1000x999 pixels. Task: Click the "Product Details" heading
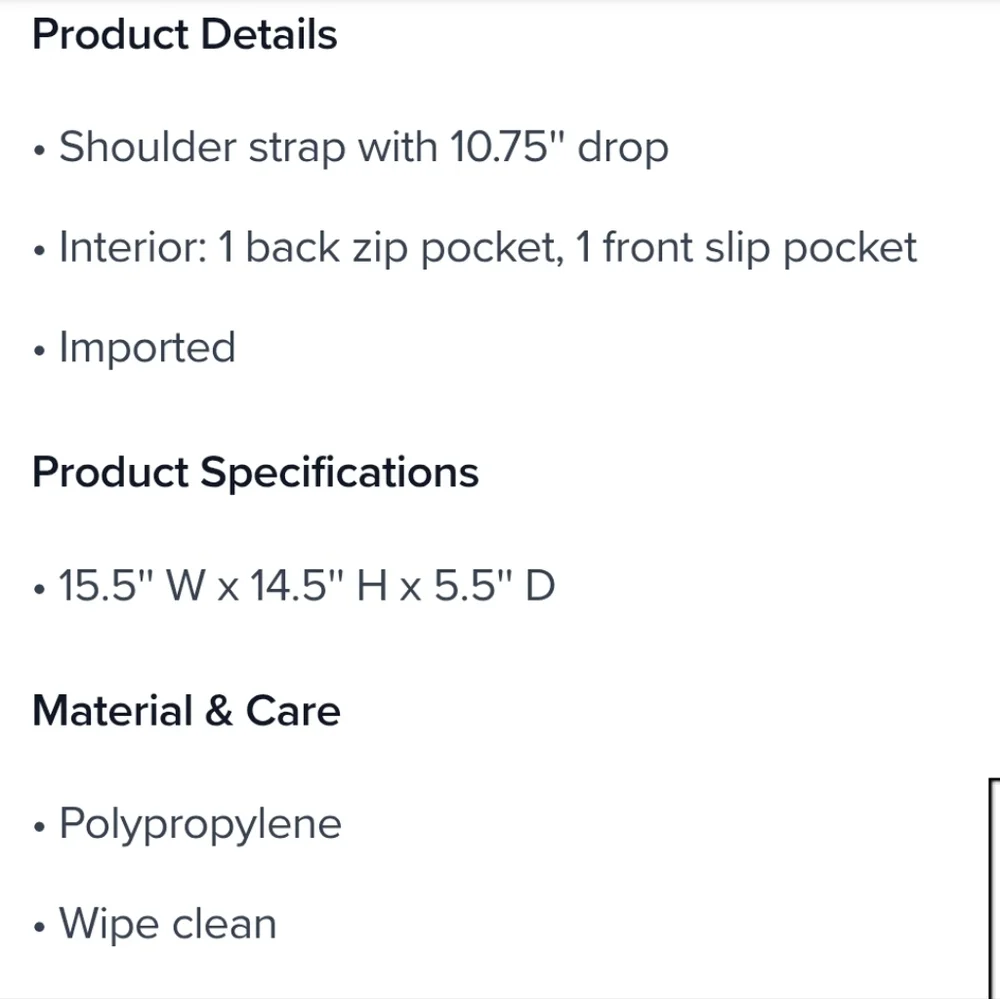[184, 35]
